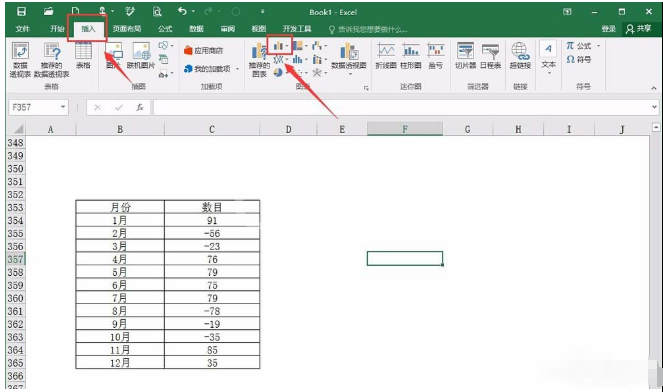The image size is (663, 392).
Task: Click the 共享 share button
Action: [638, 29]
